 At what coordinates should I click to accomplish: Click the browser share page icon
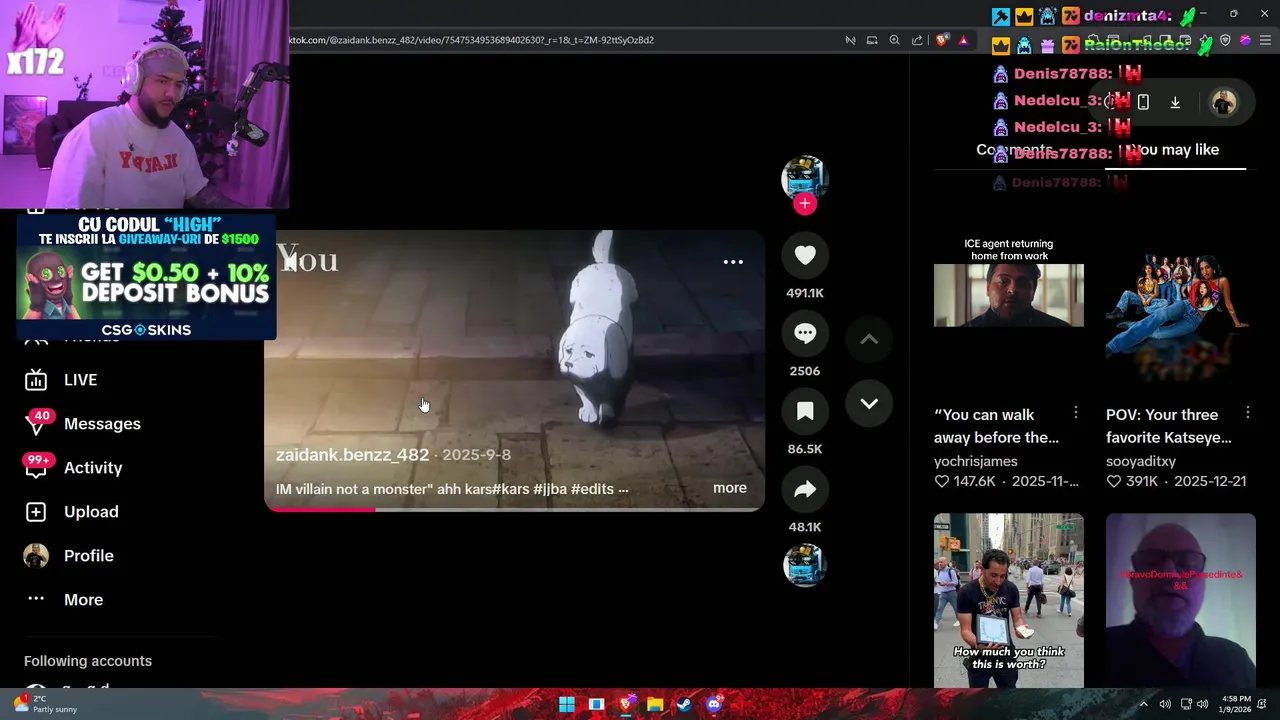(x=917, y=40)
